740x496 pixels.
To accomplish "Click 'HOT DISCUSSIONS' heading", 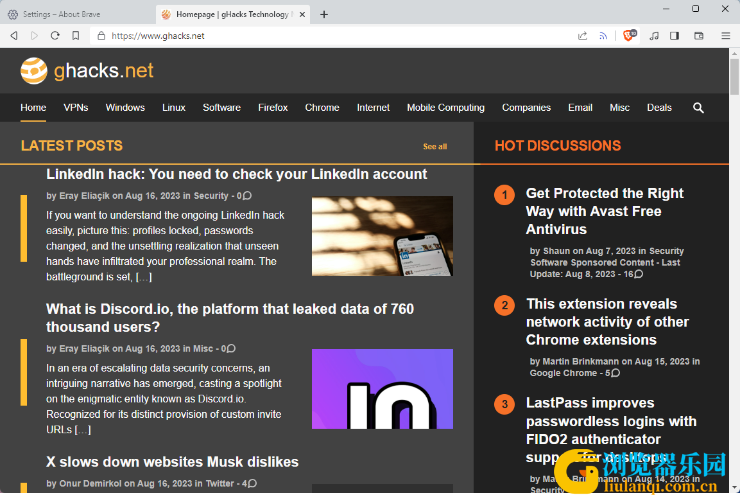I will 558,146.
